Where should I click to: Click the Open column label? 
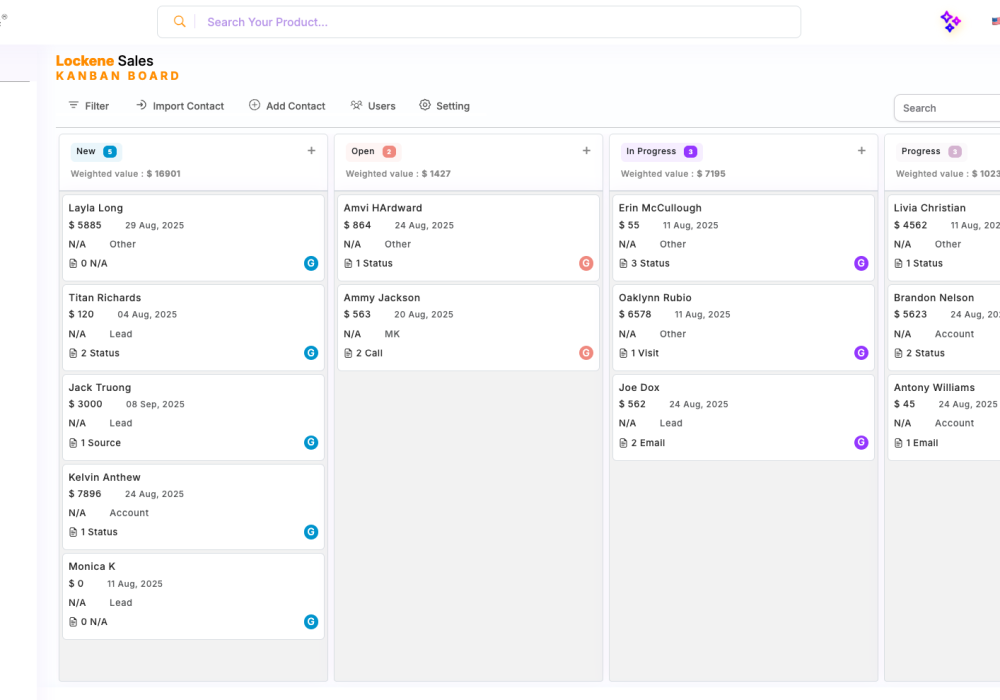(363, 151)
